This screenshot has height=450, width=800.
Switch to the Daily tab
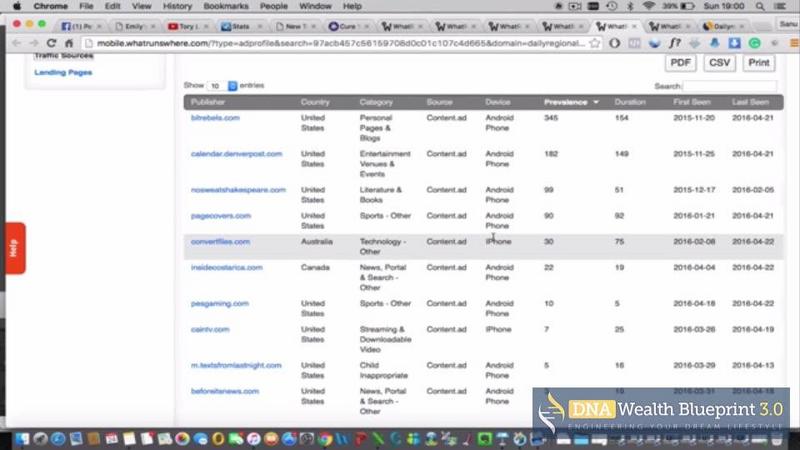(x=723, y=26)
